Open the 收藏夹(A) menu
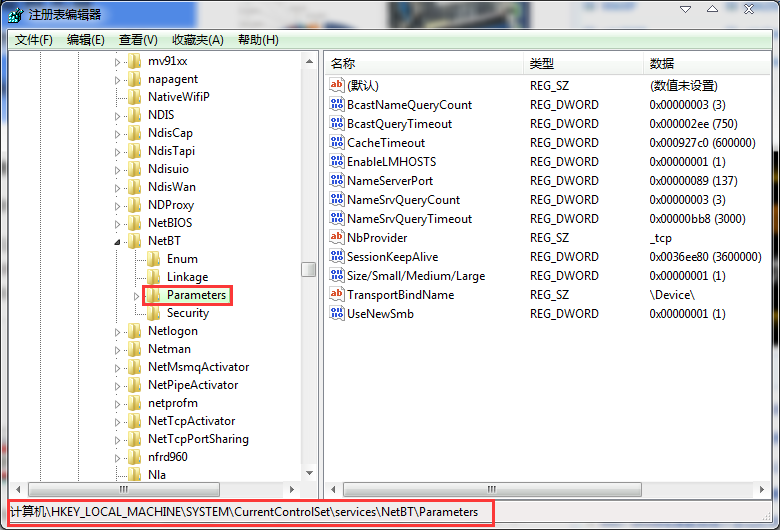This screenshot has width=780, height=530. (x=198, y=40)
